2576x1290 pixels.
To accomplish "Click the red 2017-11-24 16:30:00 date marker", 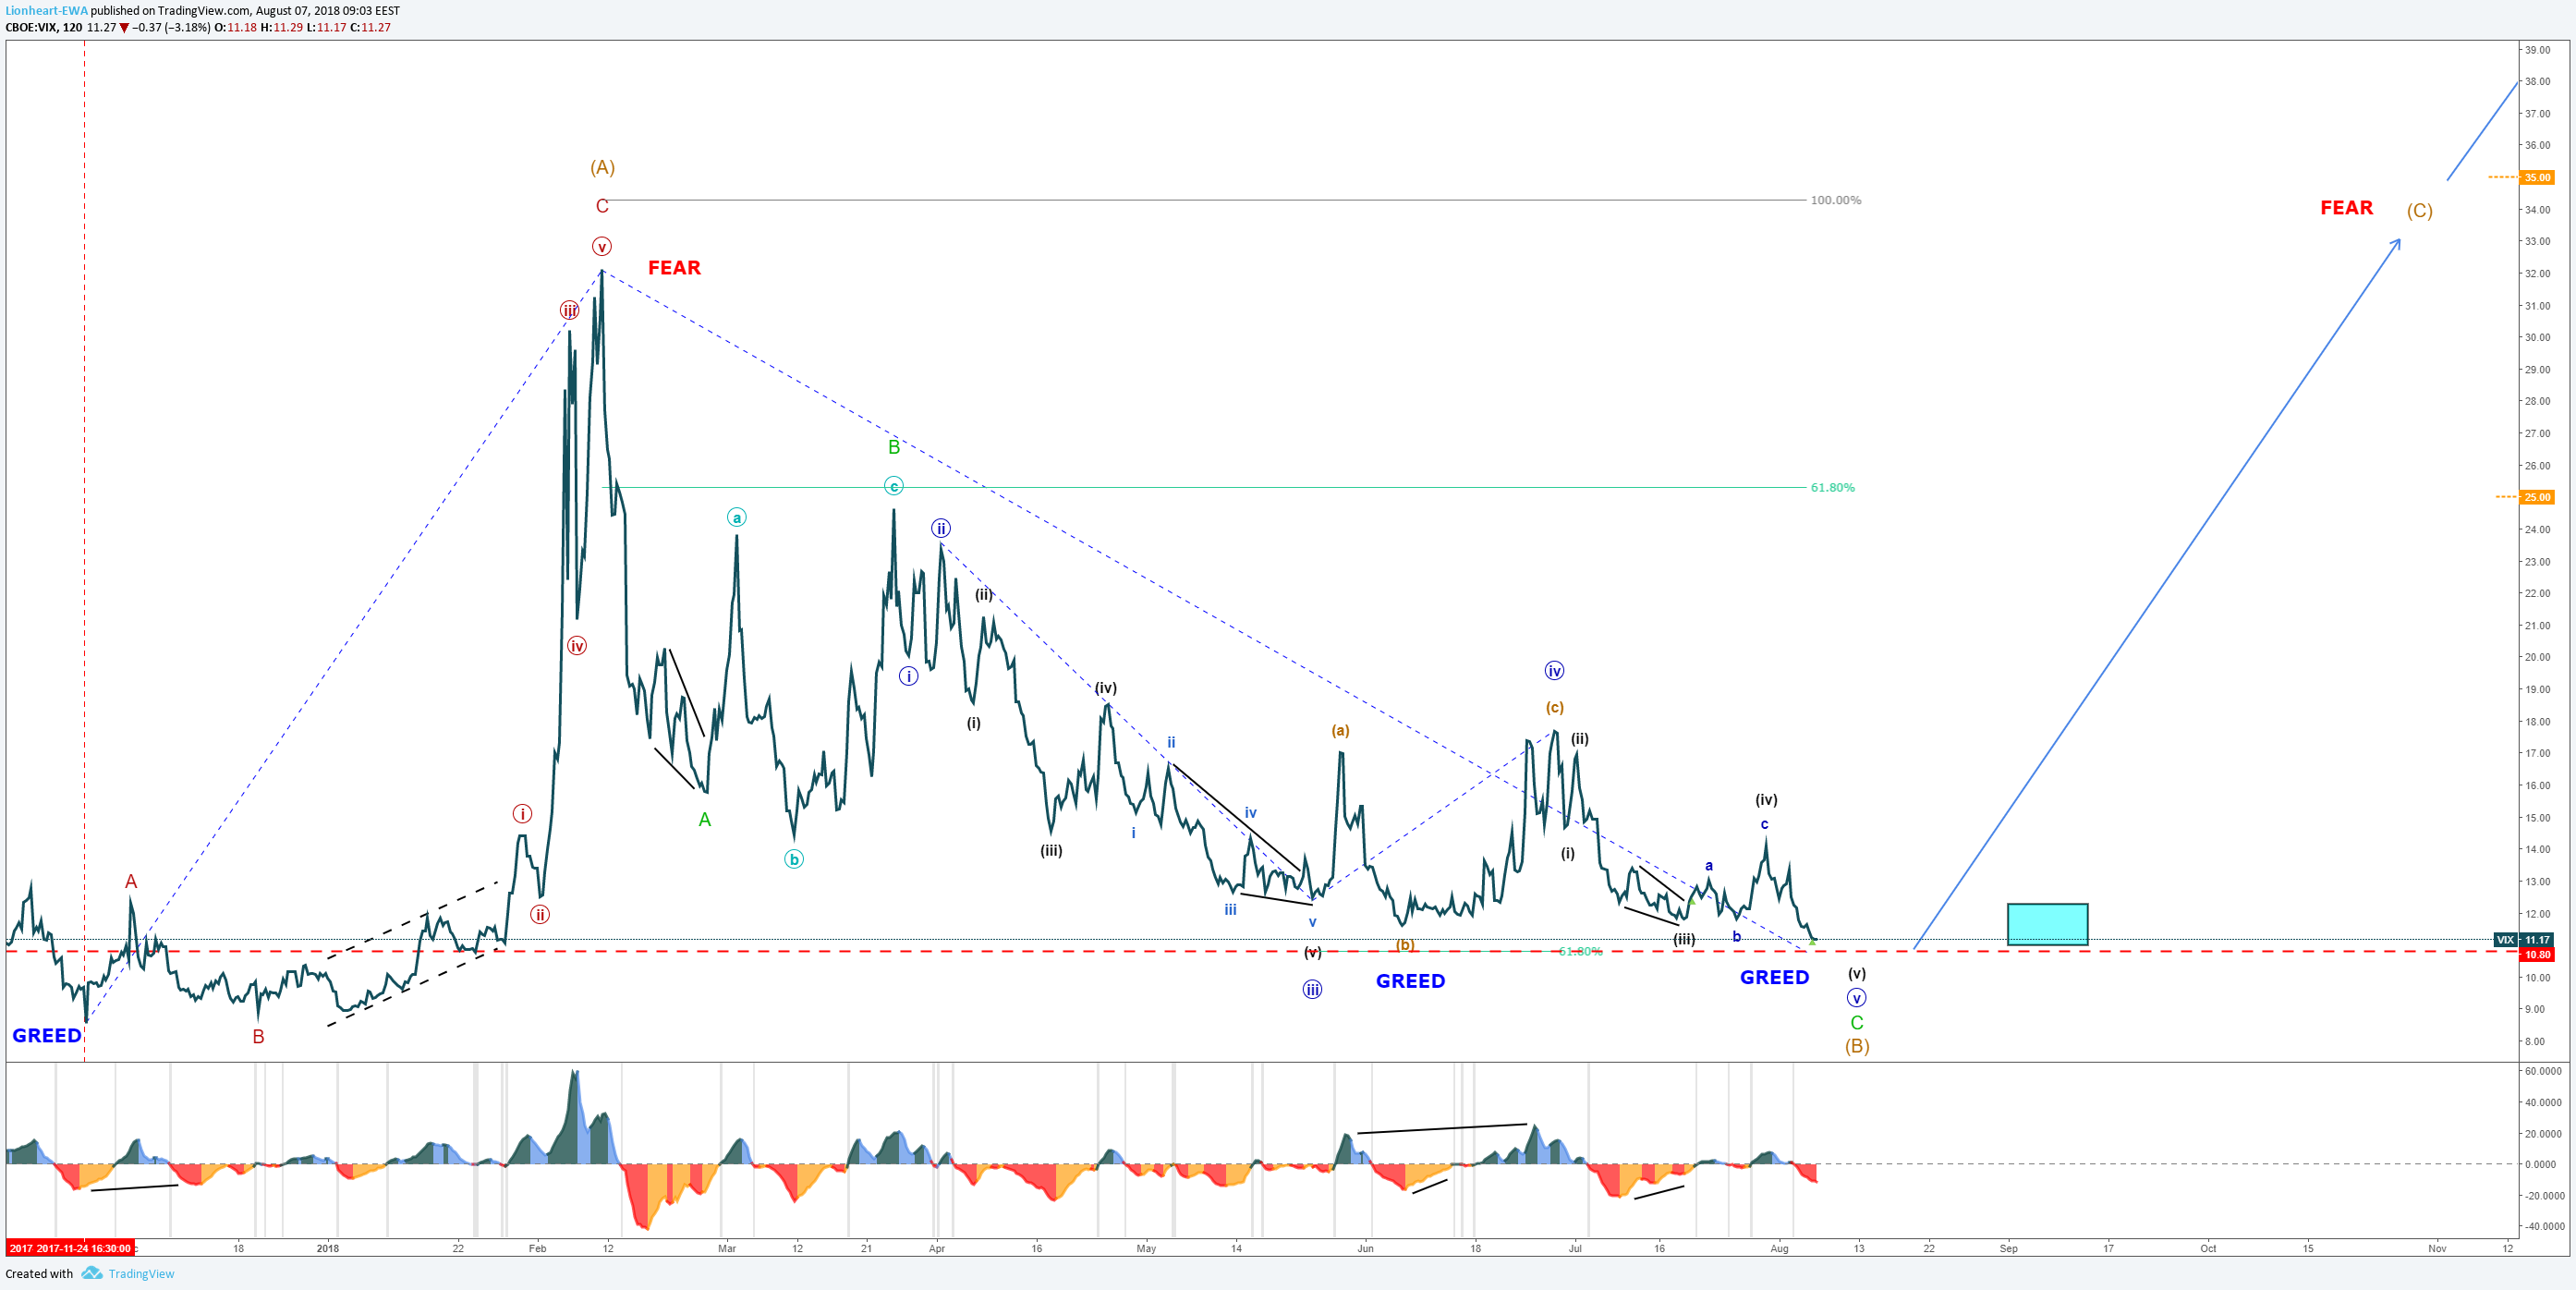I will (x=70, y=1248).
